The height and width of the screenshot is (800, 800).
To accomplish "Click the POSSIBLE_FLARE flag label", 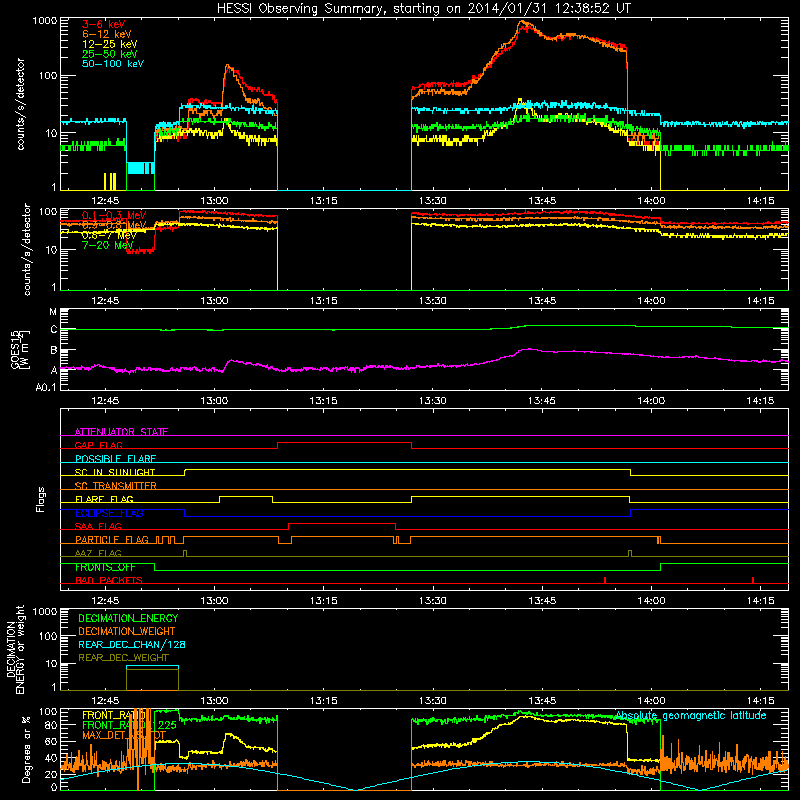I will click(115, 459).
